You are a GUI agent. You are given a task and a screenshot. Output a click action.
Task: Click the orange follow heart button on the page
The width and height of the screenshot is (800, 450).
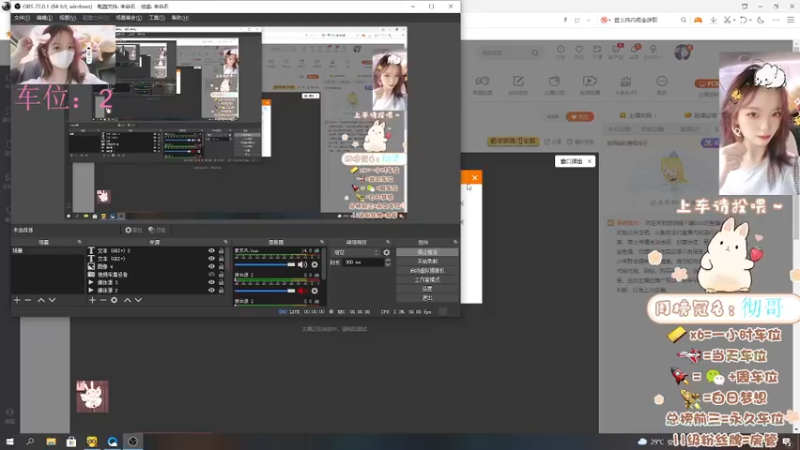[580, 117]
